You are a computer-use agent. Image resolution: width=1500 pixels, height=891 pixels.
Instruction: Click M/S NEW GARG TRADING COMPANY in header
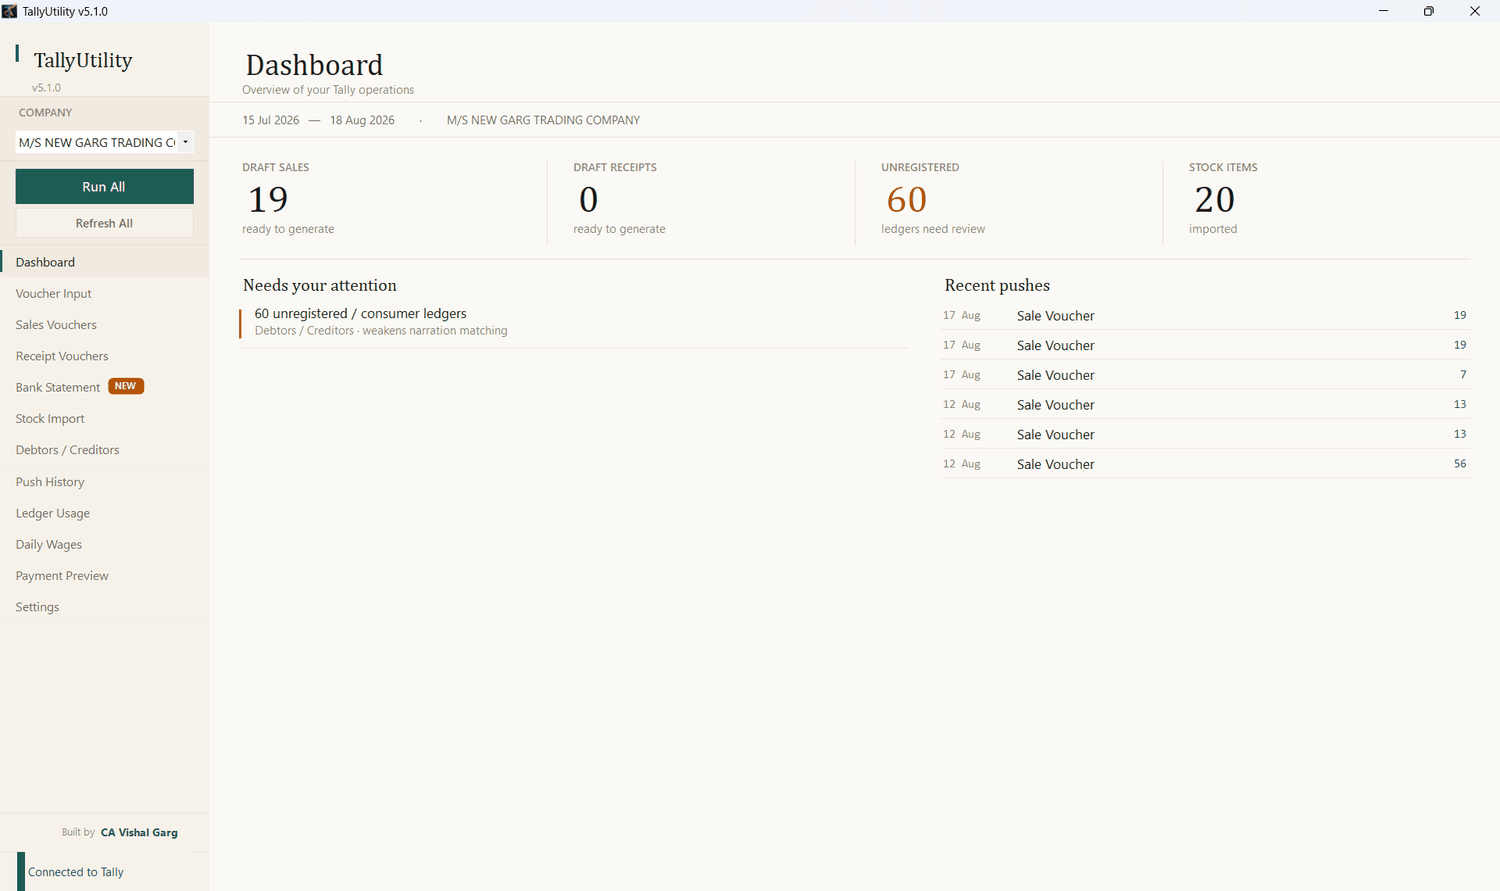[543, 120]
